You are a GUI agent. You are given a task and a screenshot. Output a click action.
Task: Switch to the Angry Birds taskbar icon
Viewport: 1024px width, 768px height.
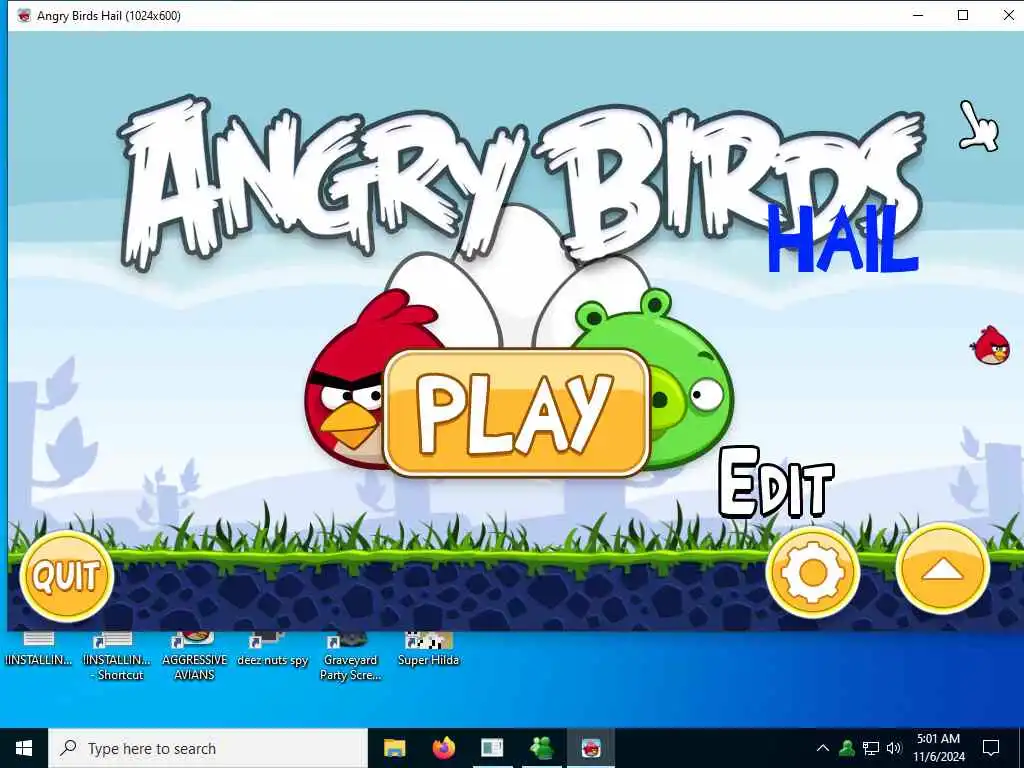click(x=590, y=748)
